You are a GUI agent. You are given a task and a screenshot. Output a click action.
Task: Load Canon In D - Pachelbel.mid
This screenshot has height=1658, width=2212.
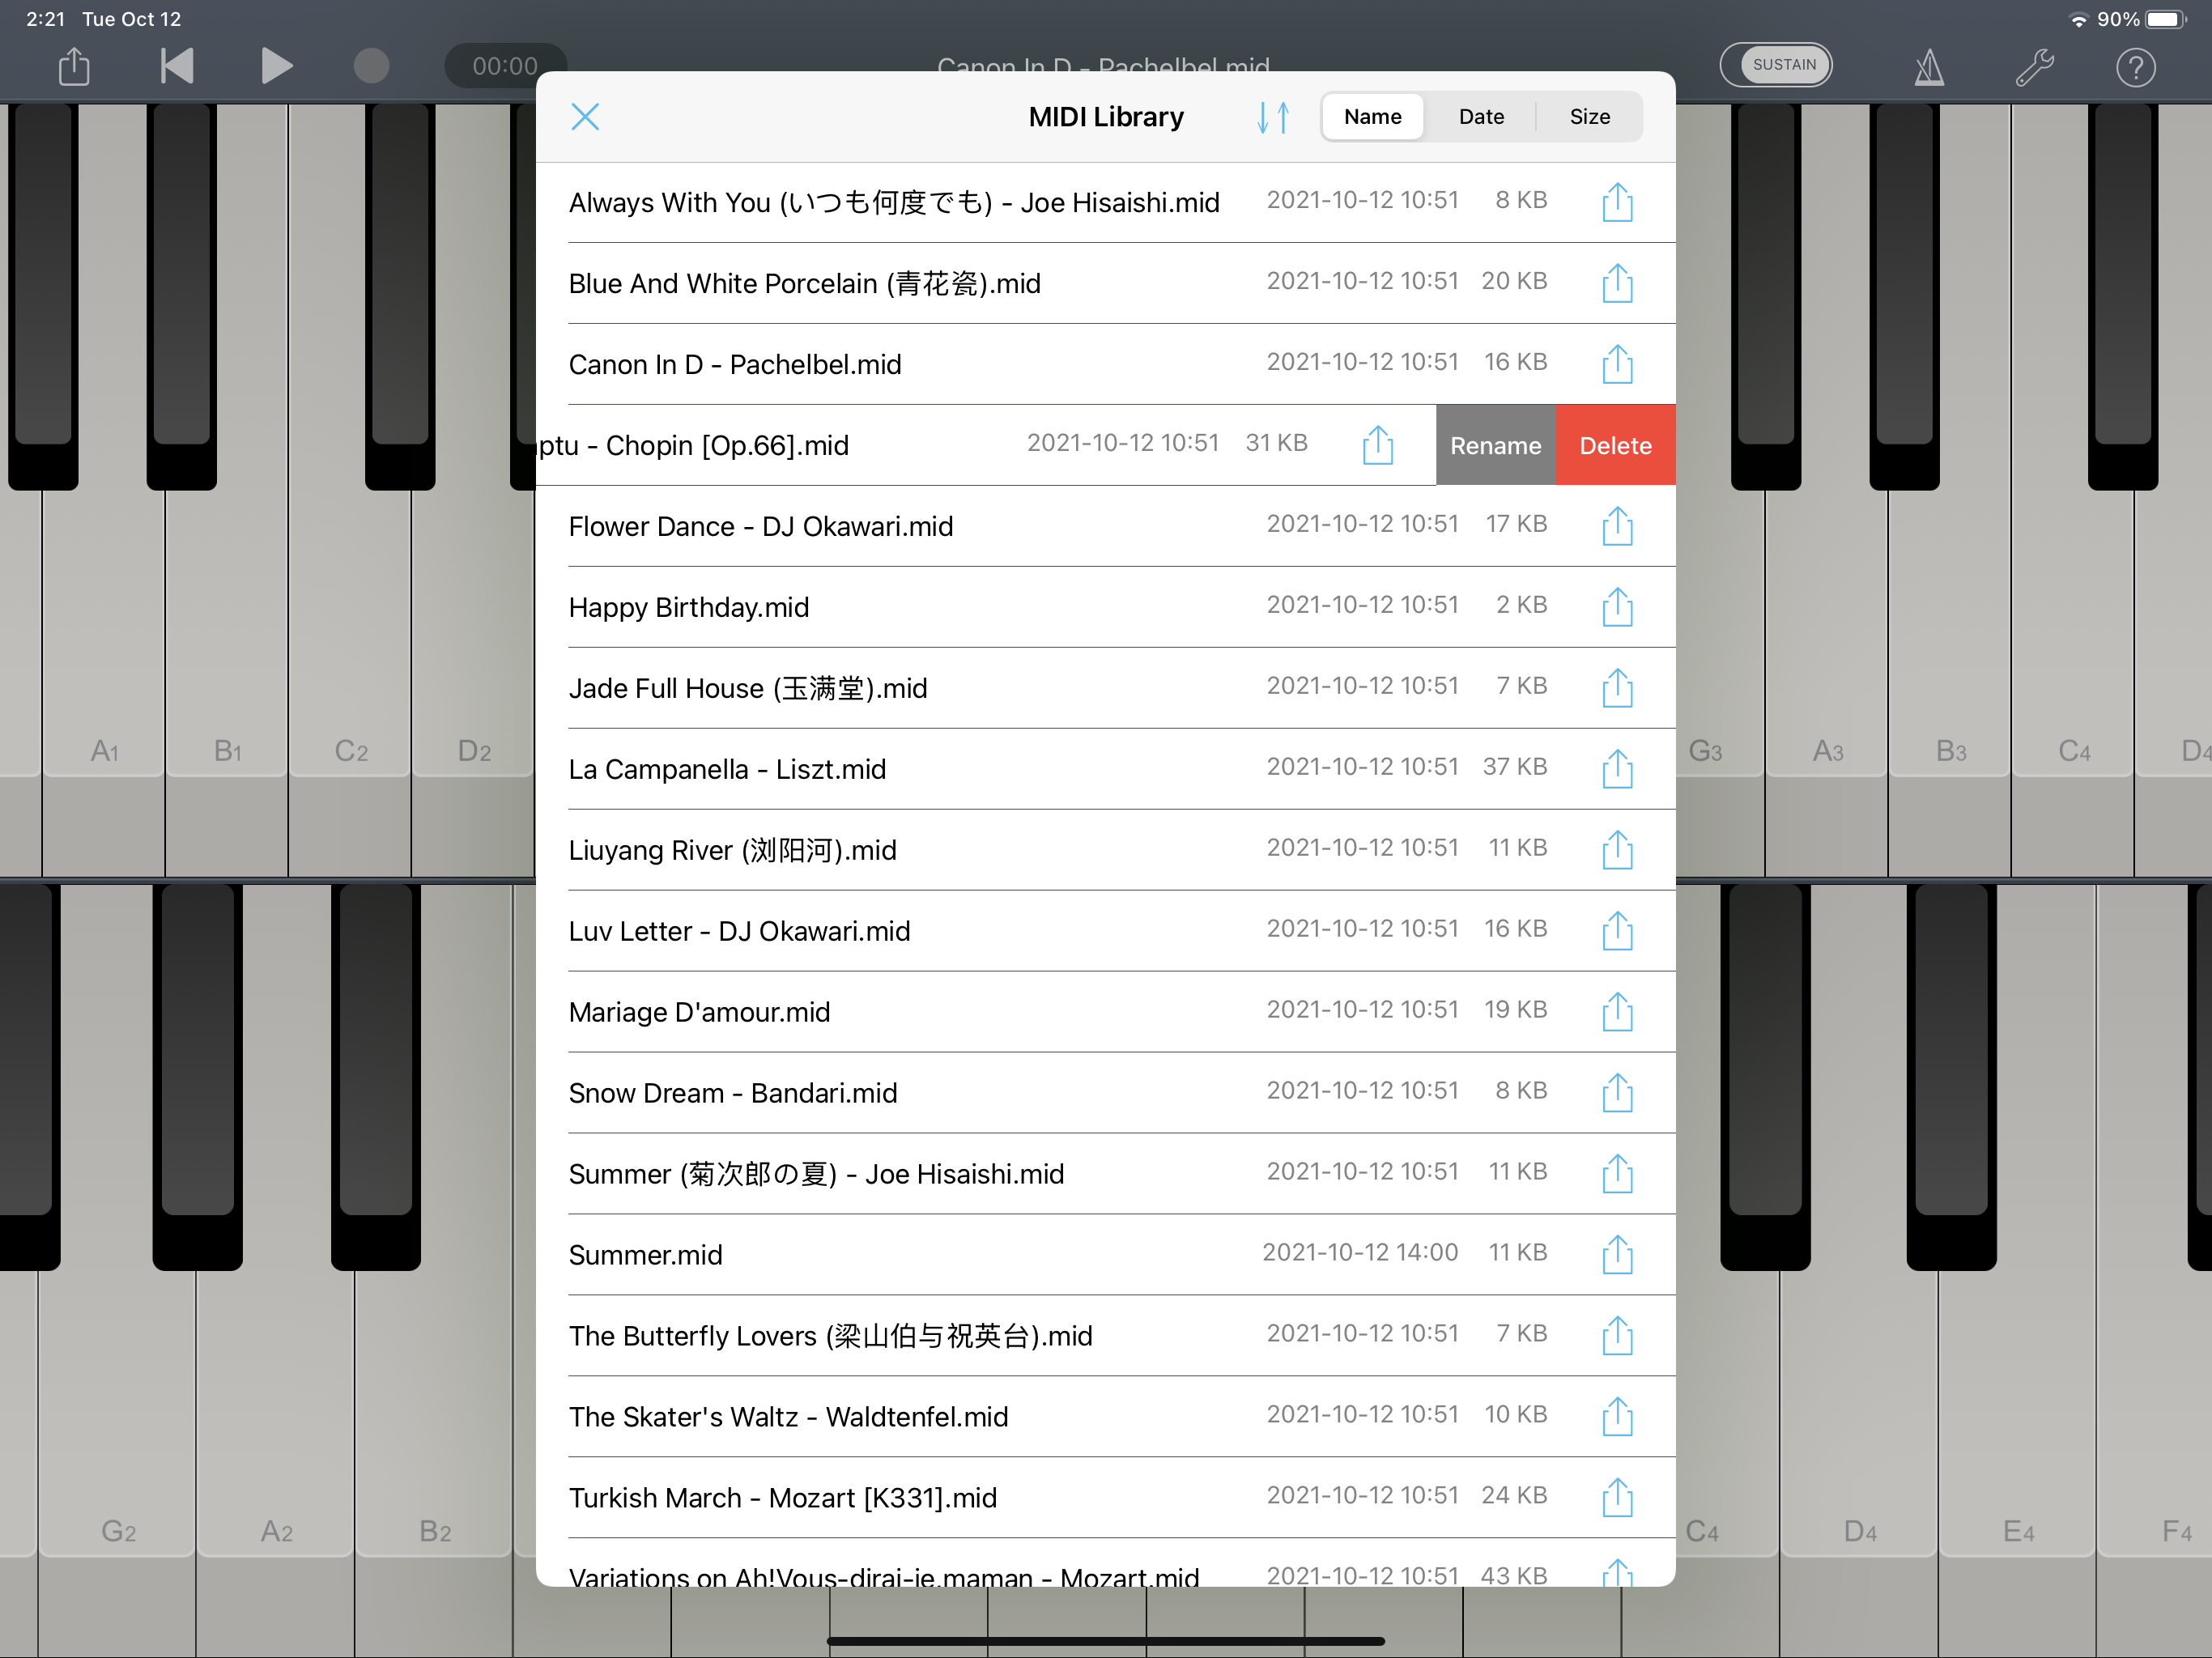click(1105, 364)
